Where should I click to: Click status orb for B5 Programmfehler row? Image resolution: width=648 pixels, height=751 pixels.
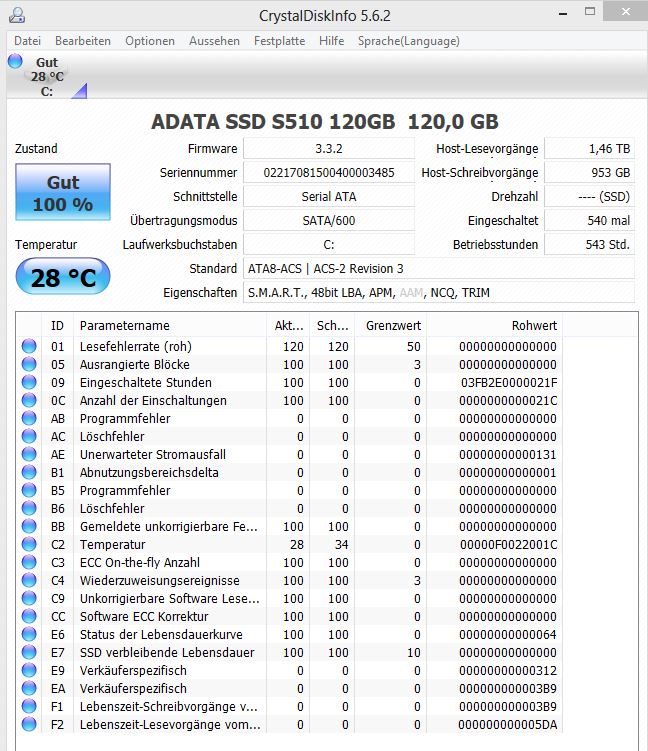tap(29, 490)
